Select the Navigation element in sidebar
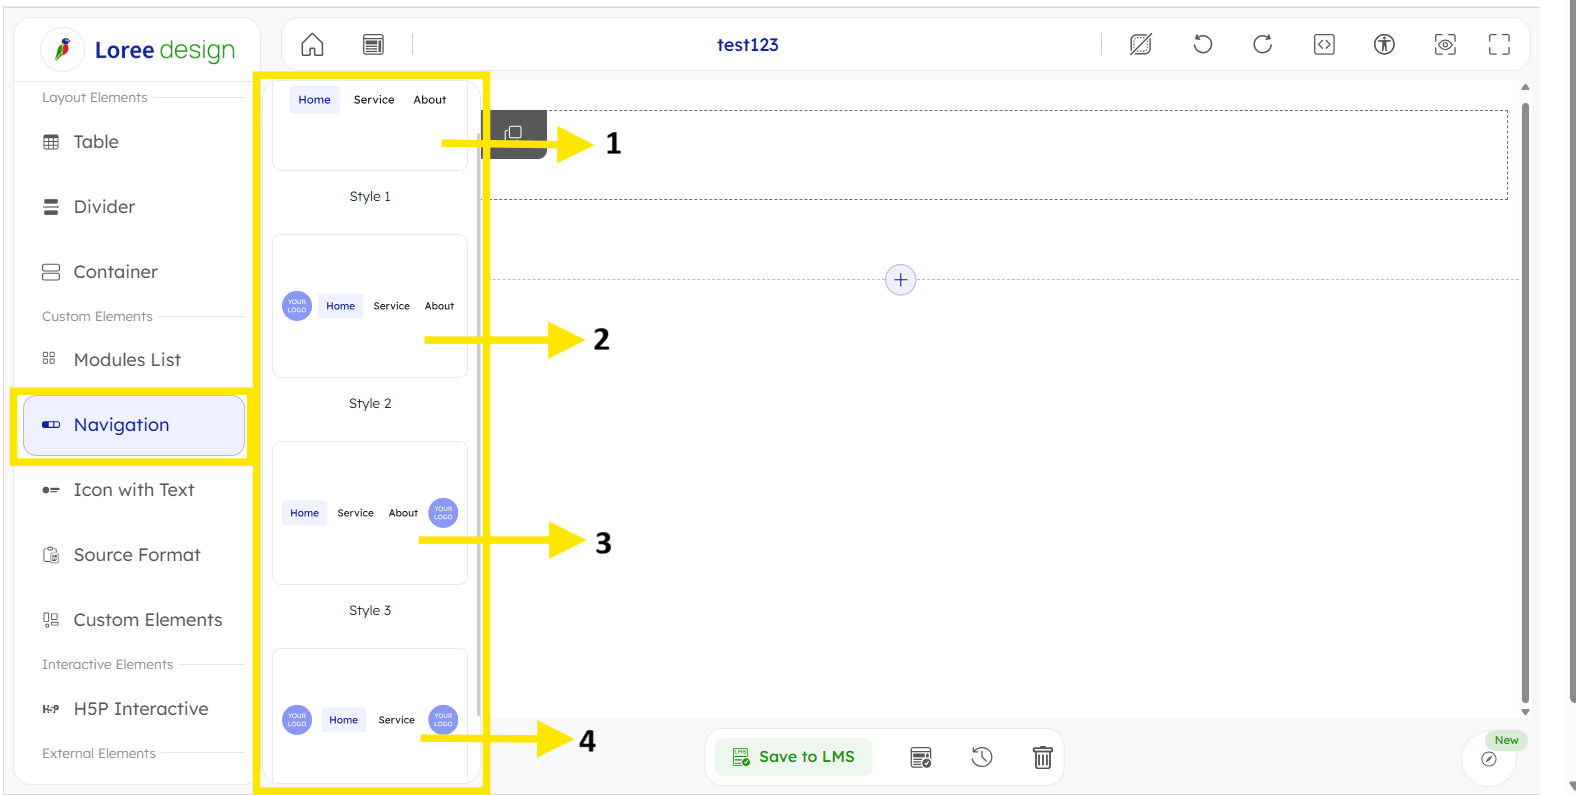This screenshot has height=795, width=1576. tap(134, 425)
